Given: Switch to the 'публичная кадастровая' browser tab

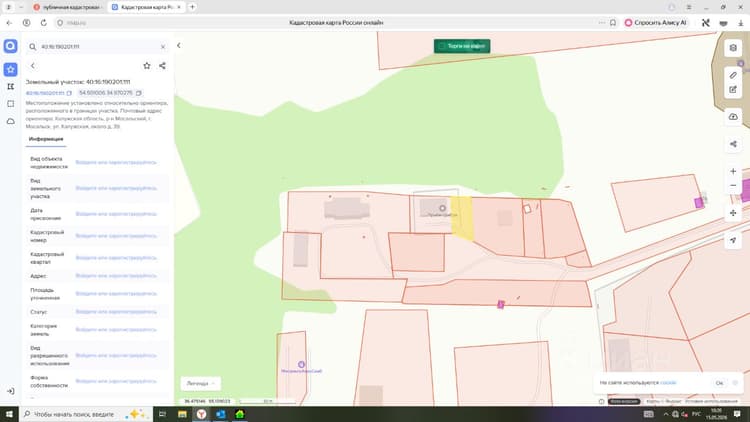Looking at the screenshot, I should (x=68, y=7).
